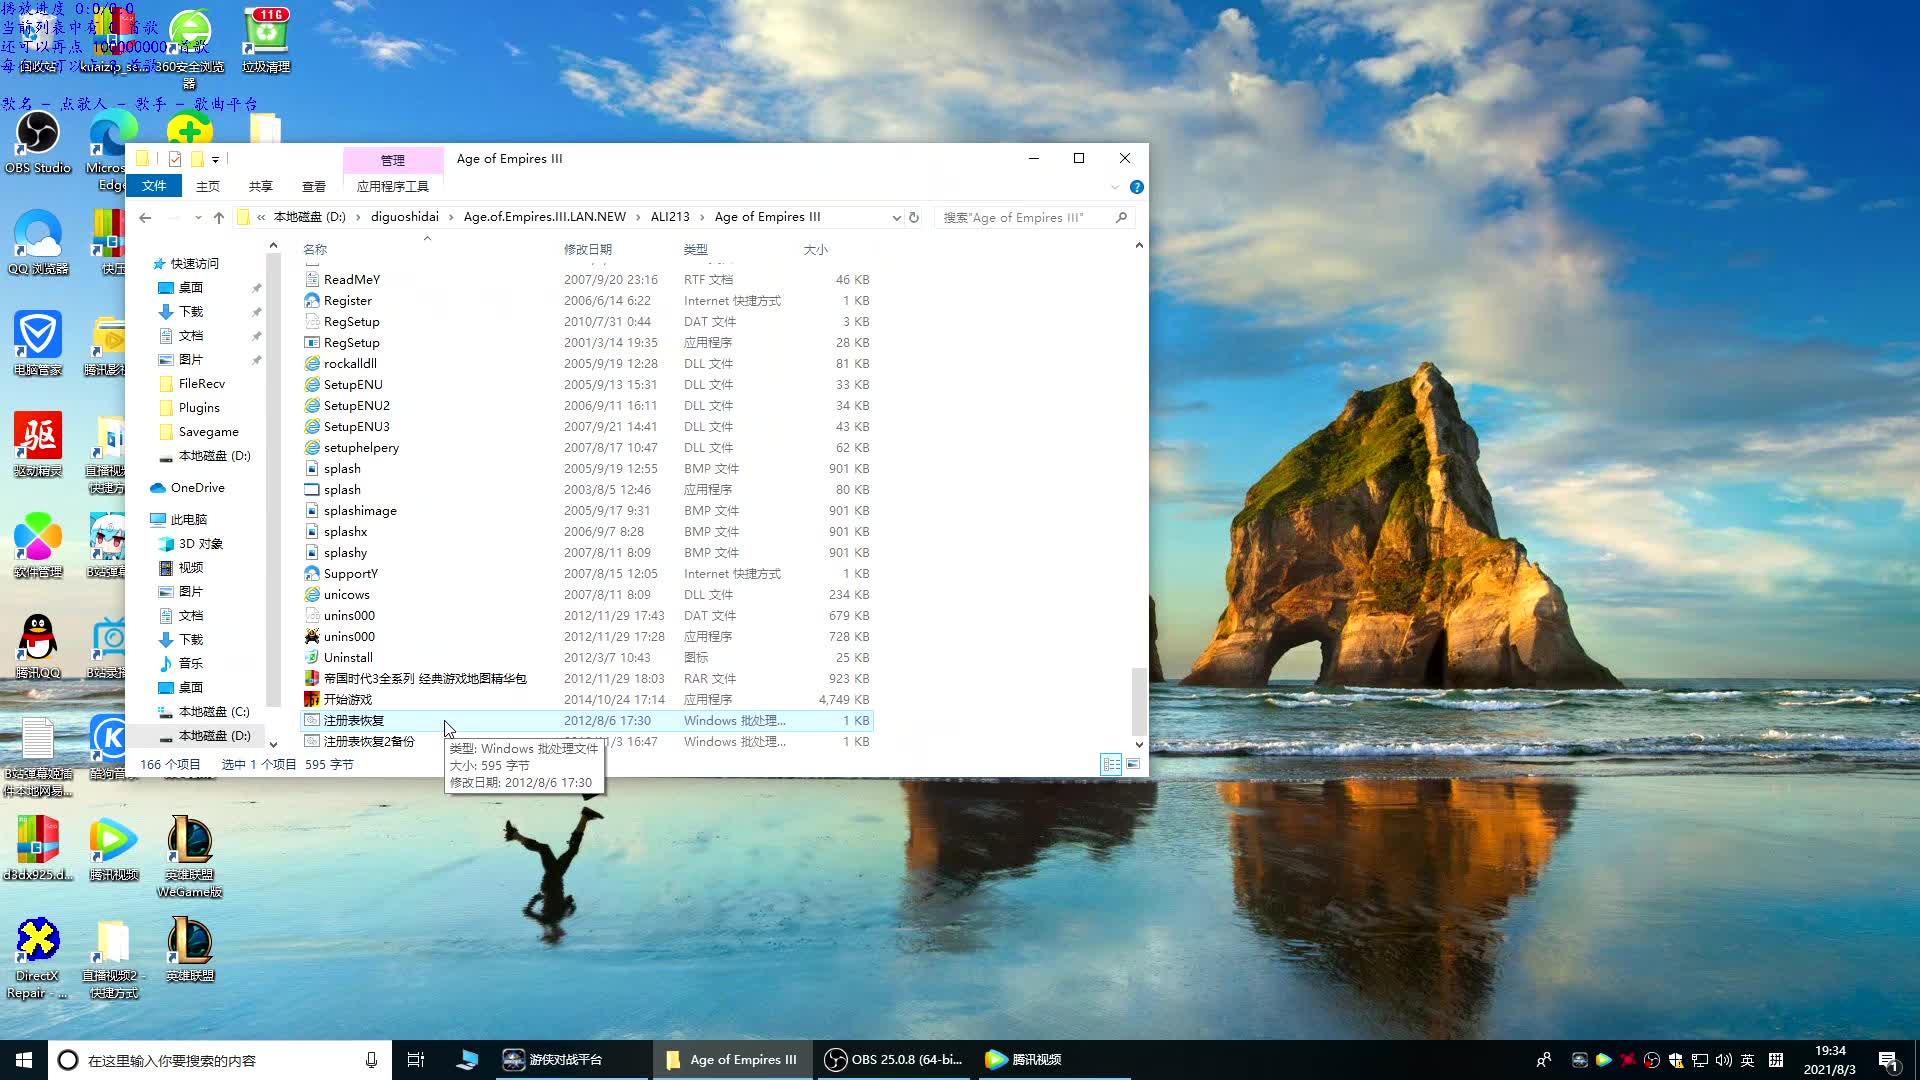Switch to 查看 ribbon tab
1920x1080 pixels.
[314, 186]
